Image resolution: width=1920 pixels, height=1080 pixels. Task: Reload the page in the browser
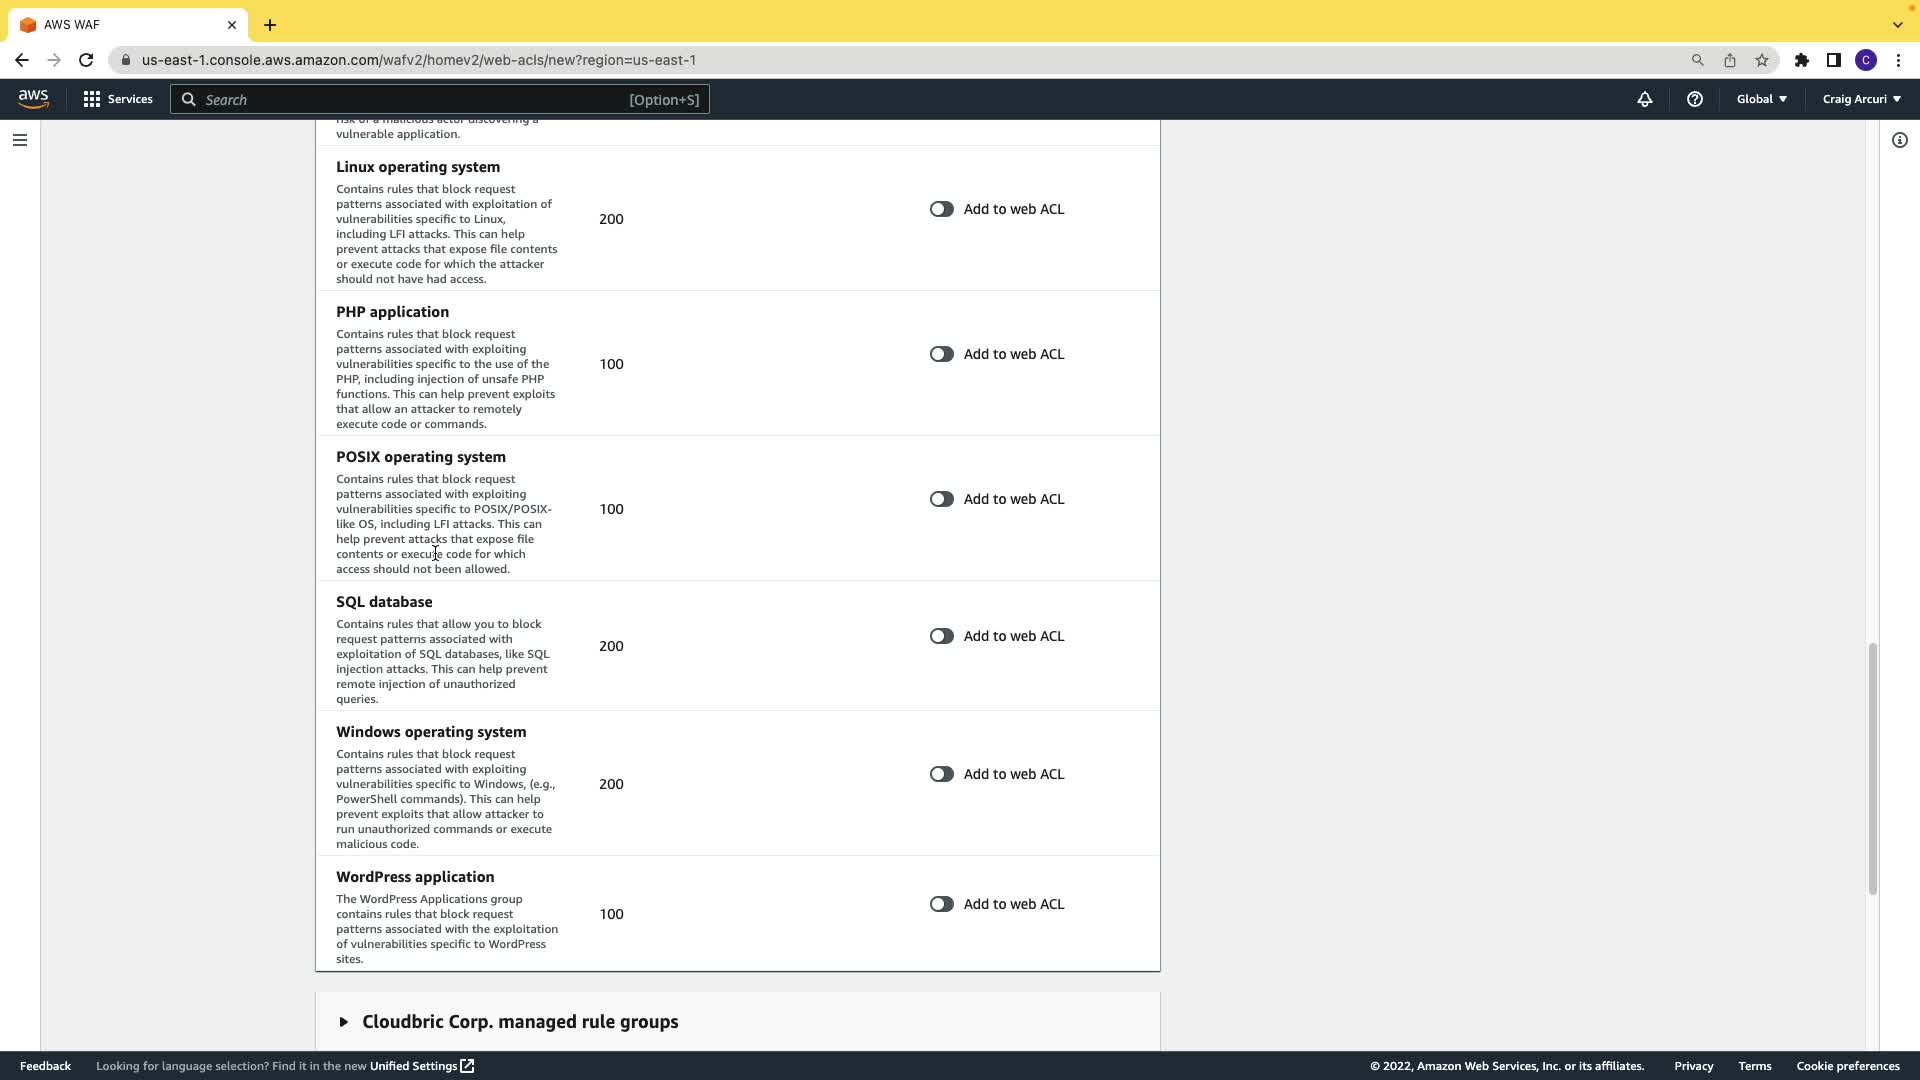(86, 60)
